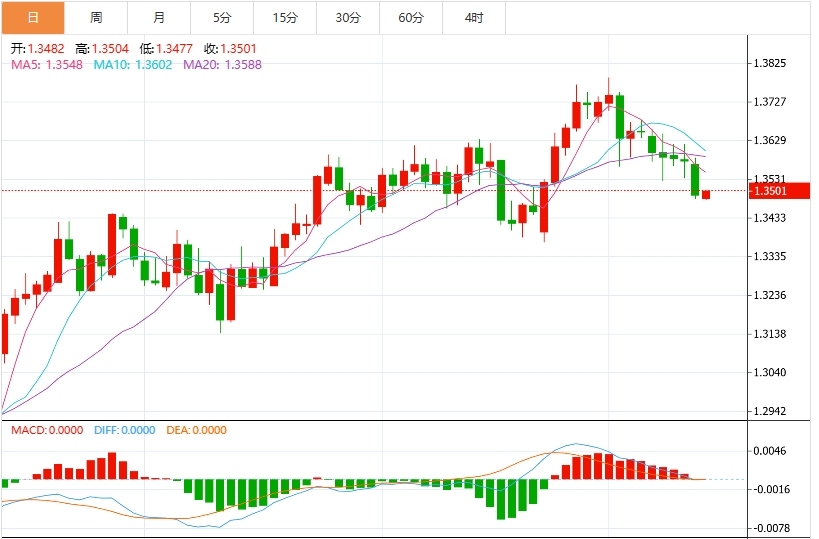Viewport: 819px width, 539px height.
Task: Click the MA5: 1.3548 indicator label
Action: pyautogui.click(x=47, y=65)
